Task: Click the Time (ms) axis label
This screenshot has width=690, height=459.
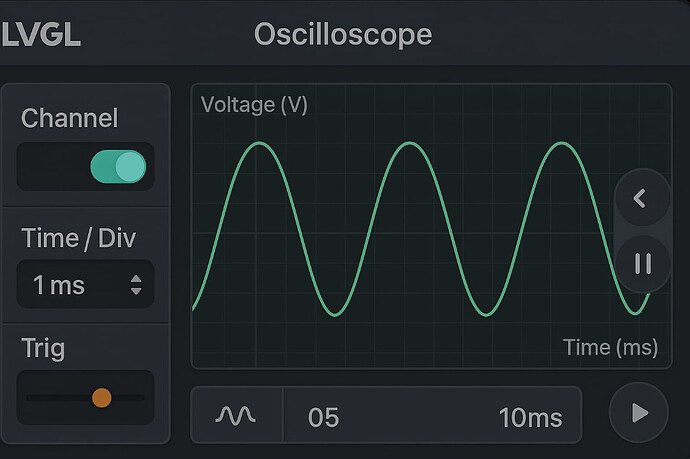Action: tap(610, 347)
